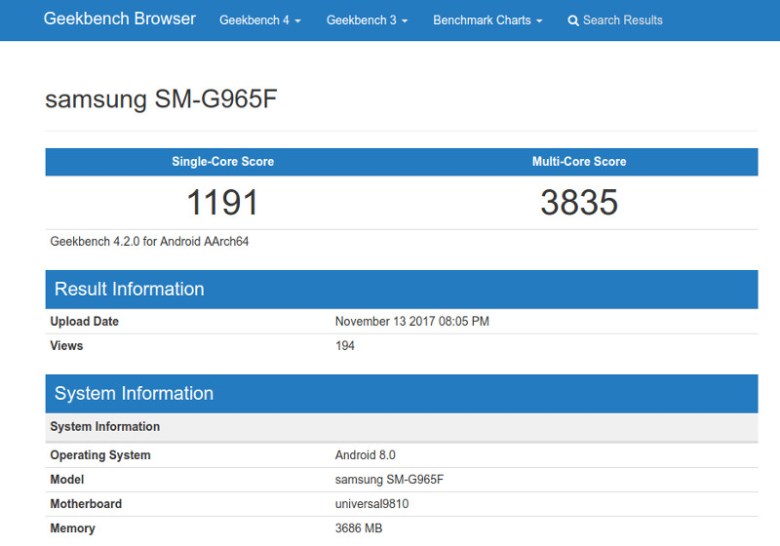This screenshot has width=780, height=546.
Task: Expand the Geekbench 3 dropdown menu
Action: point(366,20)
